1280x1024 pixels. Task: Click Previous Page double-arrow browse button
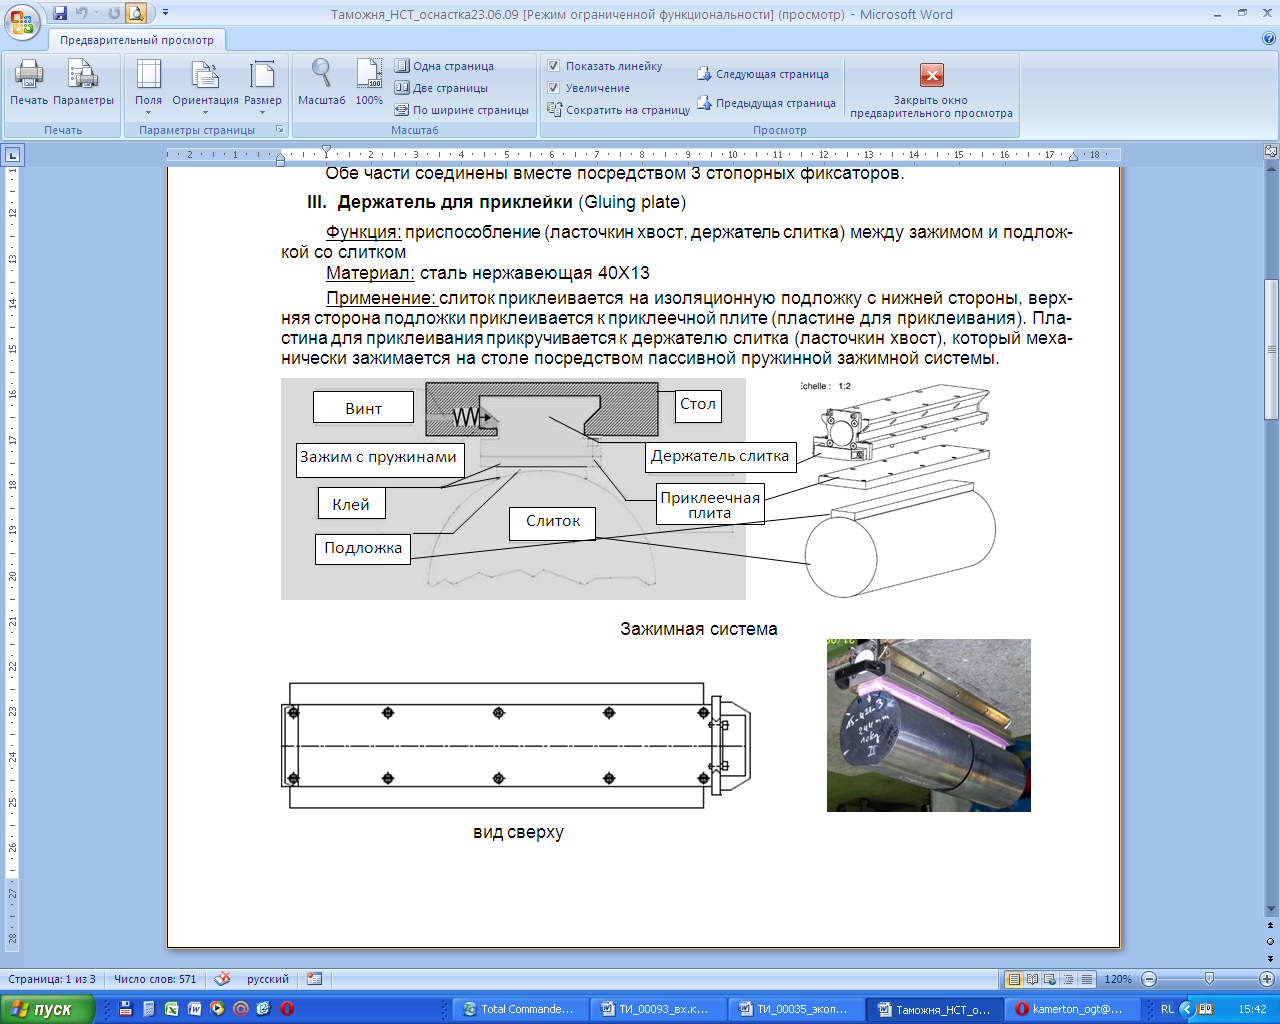pos(1271,927)
